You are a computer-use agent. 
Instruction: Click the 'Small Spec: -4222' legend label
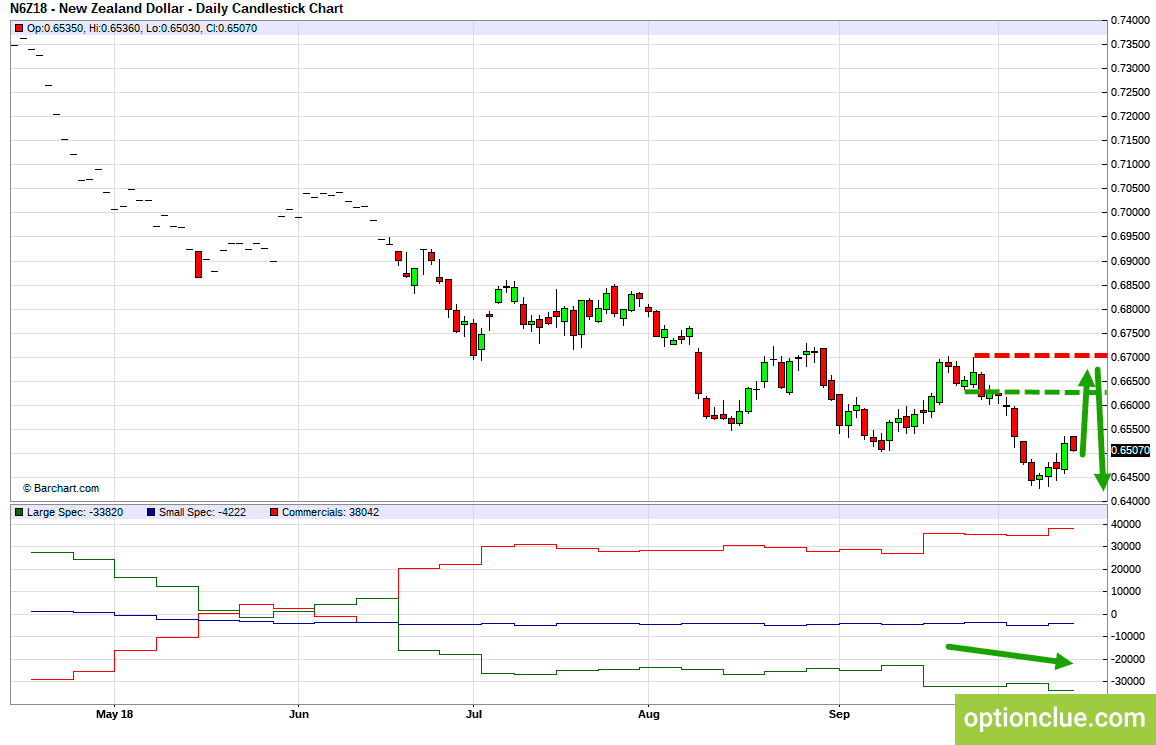(x=203, y=512)
